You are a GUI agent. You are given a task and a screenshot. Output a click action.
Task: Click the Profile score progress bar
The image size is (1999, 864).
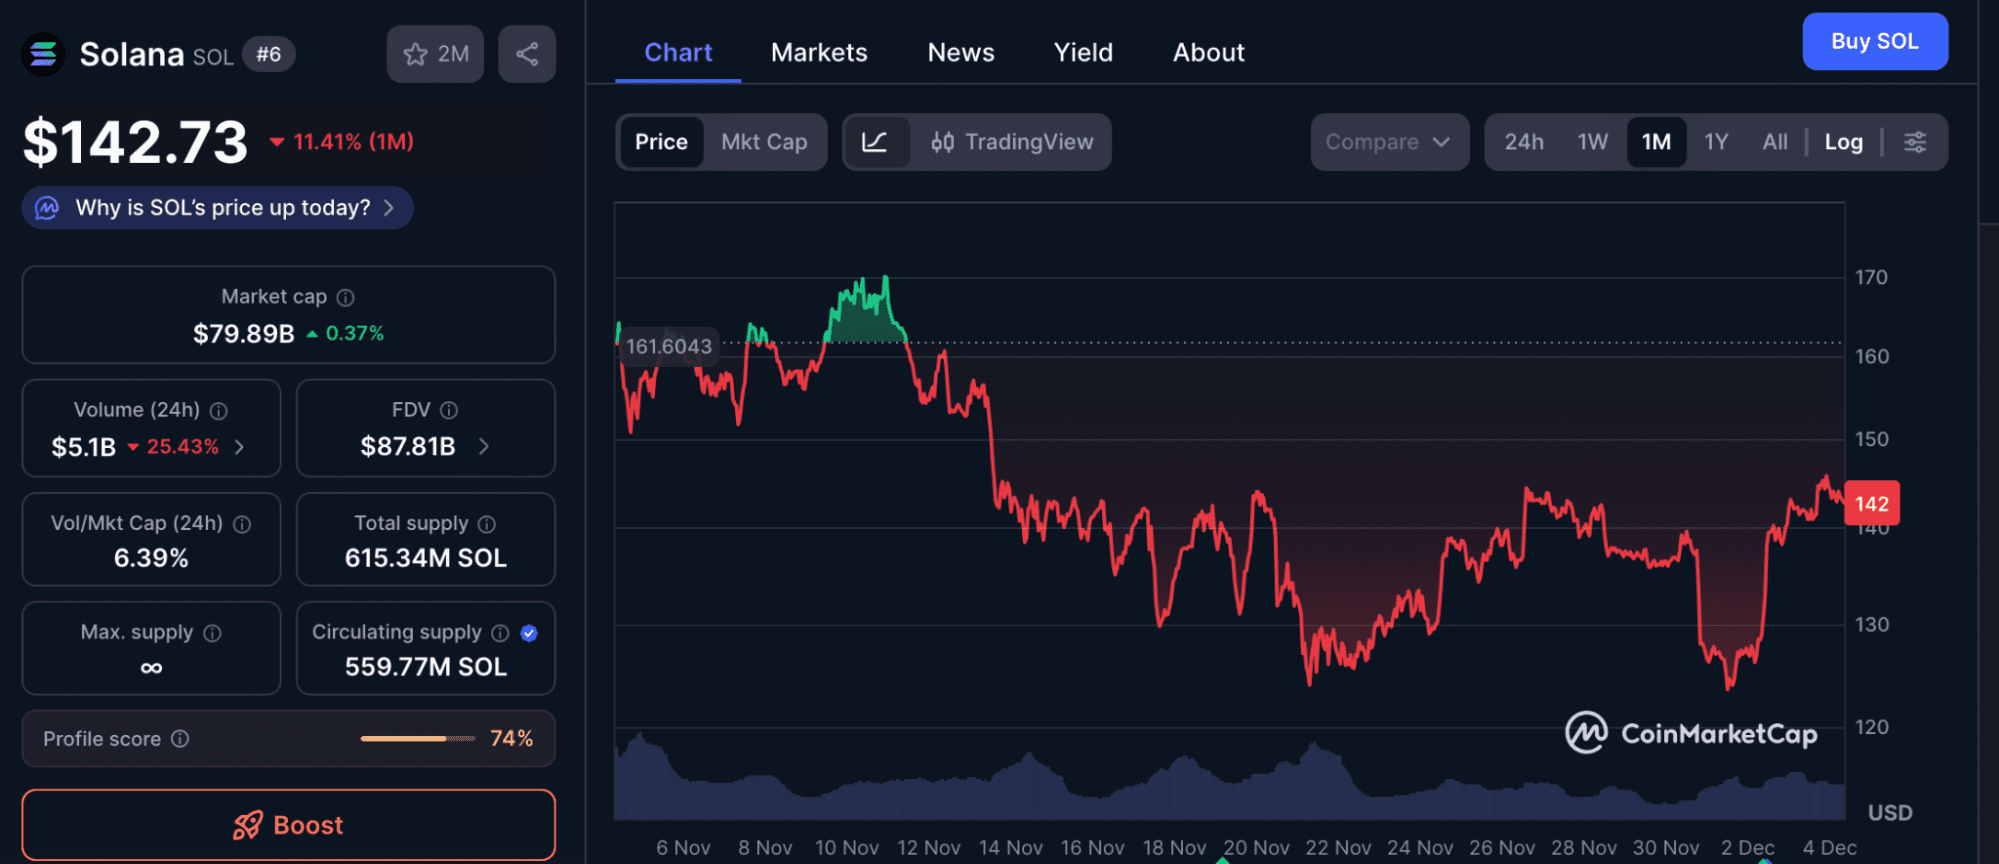click(417, 739)
